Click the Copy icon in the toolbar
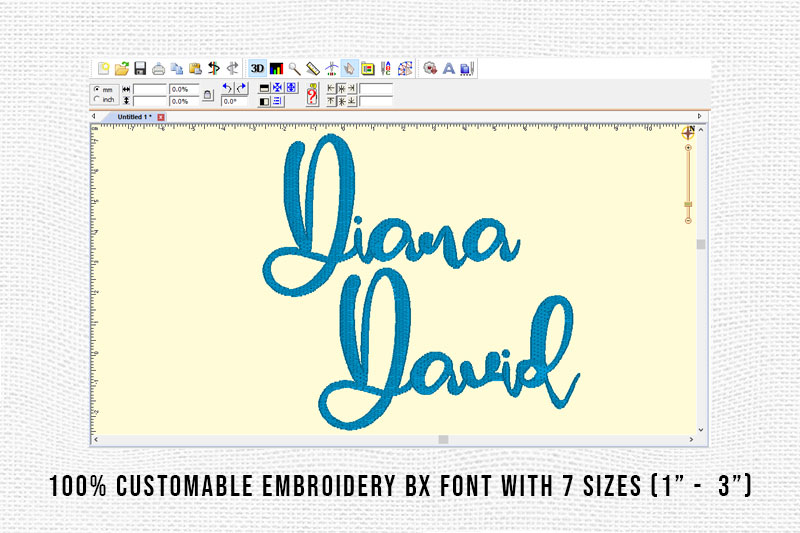This screenshot has height=533, width=800. click(x=177, y=68)
